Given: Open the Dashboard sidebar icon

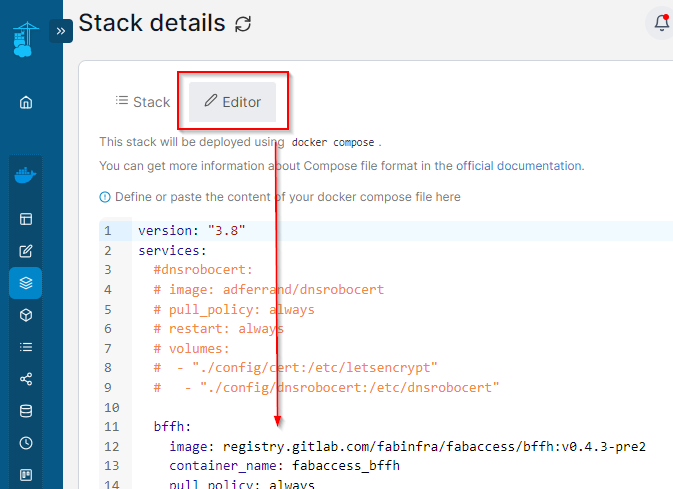Looking at the screenshot, I should [x=26, y=219].
